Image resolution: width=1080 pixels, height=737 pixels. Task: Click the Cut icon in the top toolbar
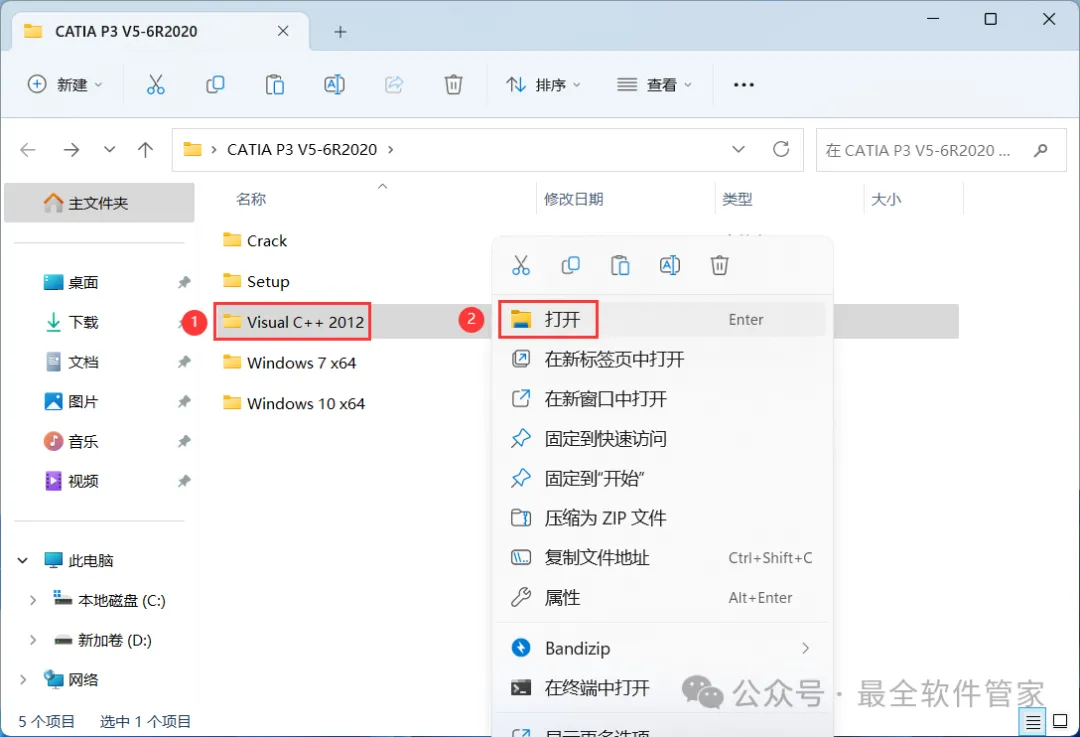click(156, 85)
